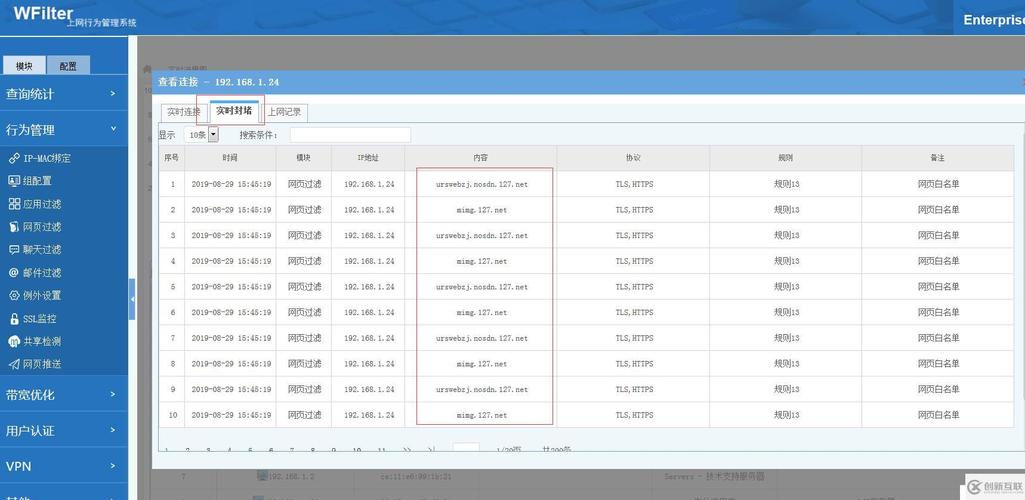Viewport: 1025px width, 500px height.
Task: Open 网页推送 paper plane icon
Action: (14, 365)
